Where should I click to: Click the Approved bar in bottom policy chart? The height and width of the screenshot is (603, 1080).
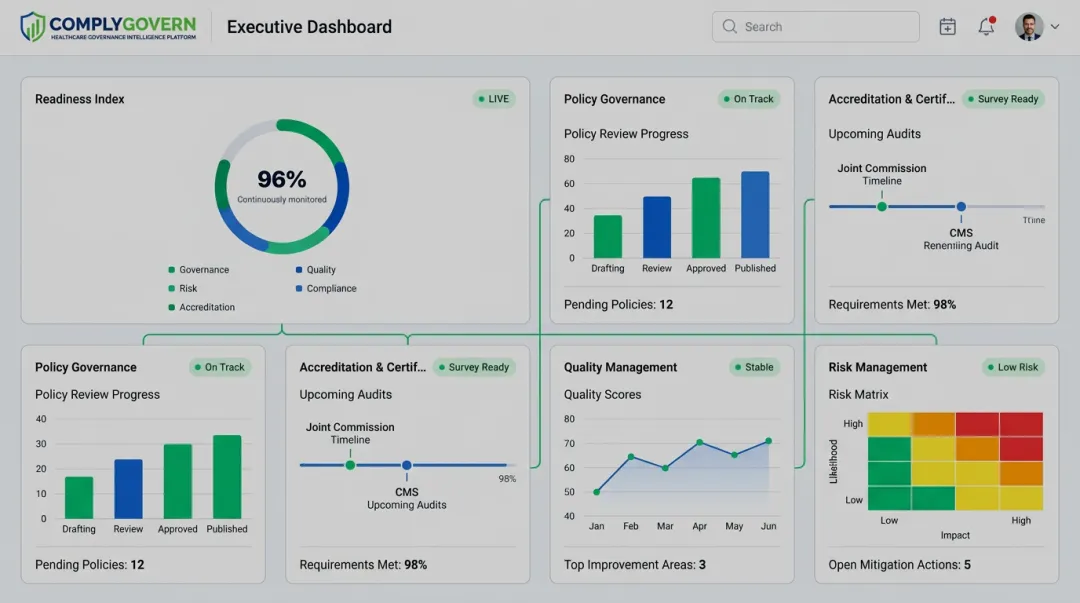pos(178,481)
